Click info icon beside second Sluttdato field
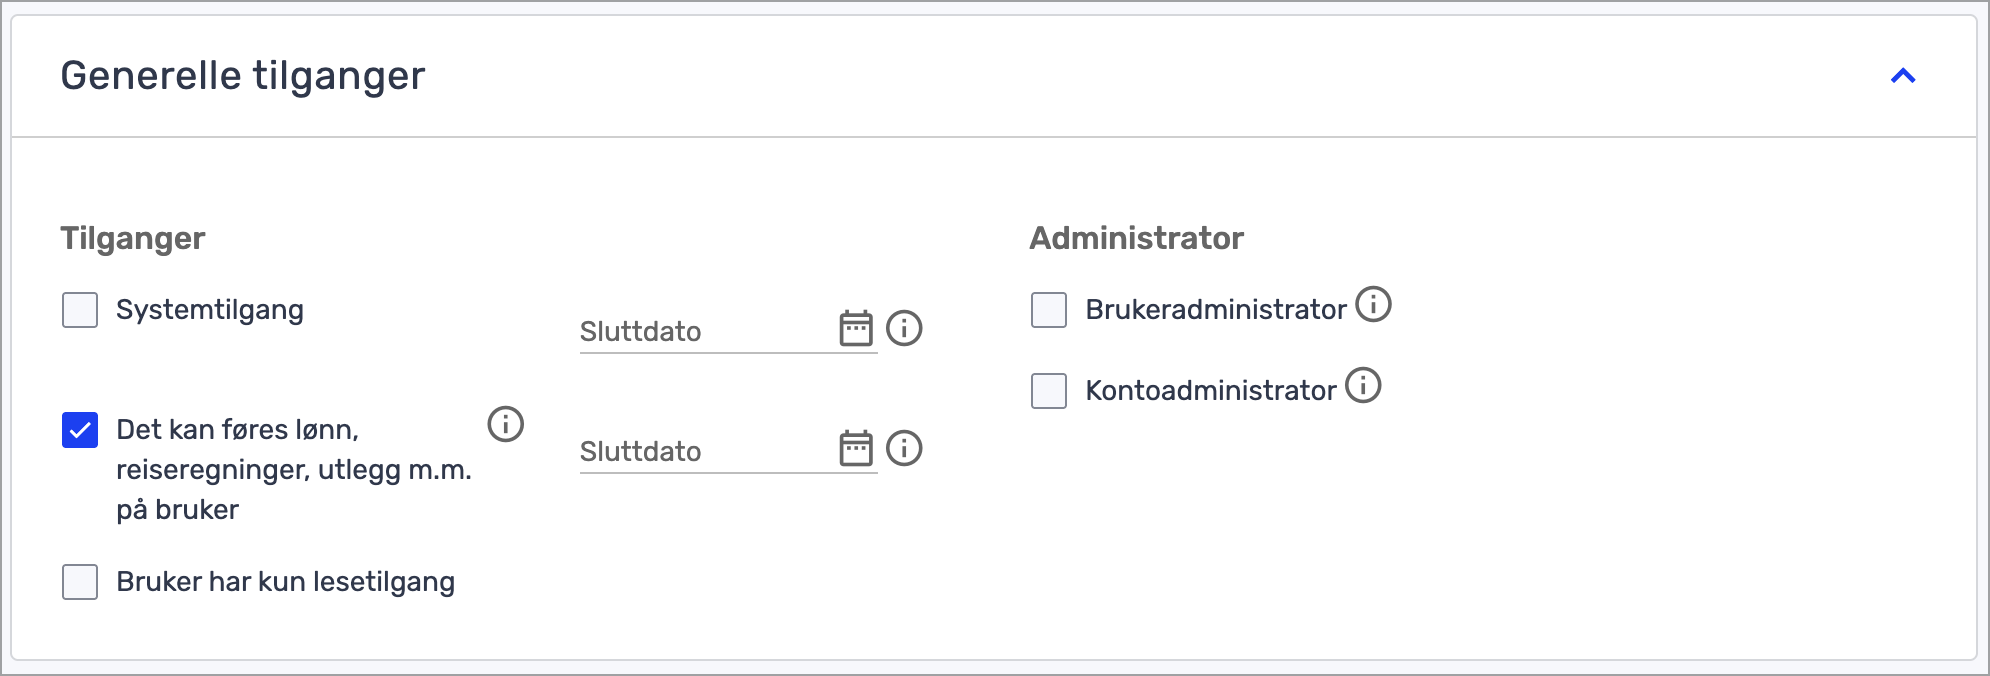Screen dimensions: 1990x676 tap(904, 448)
